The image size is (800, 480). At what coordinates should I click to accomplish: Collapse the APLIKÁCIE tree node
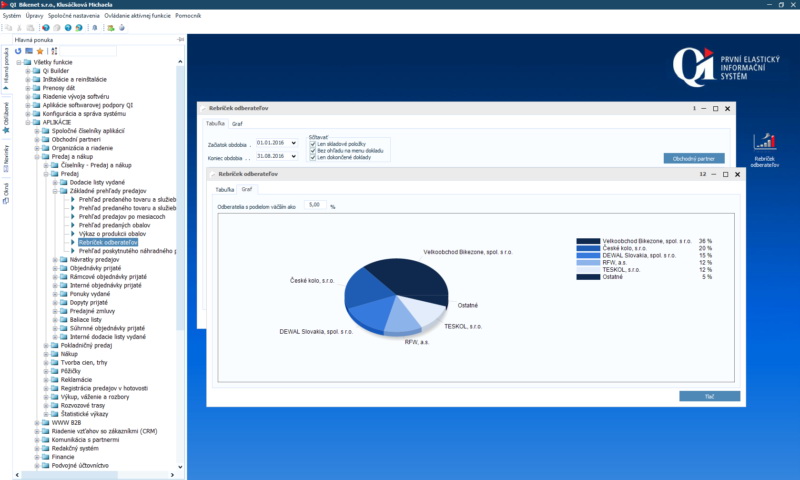(x=28, y=122)
